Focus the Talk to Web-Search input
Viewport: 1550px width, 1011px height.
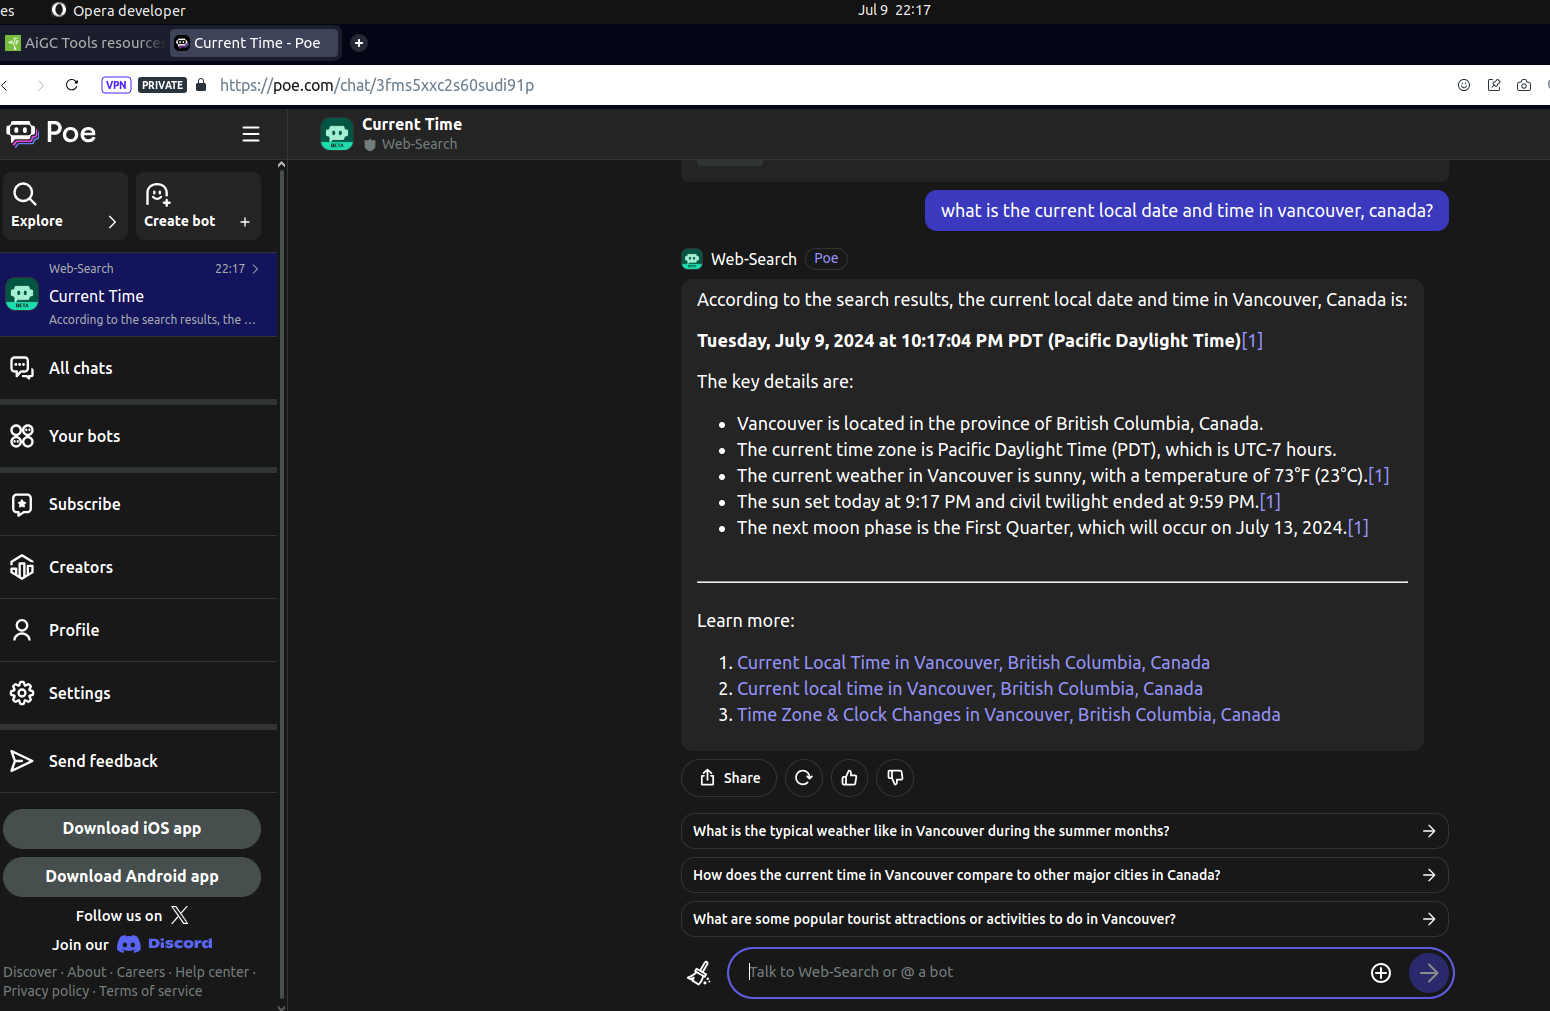point(1050,972)
